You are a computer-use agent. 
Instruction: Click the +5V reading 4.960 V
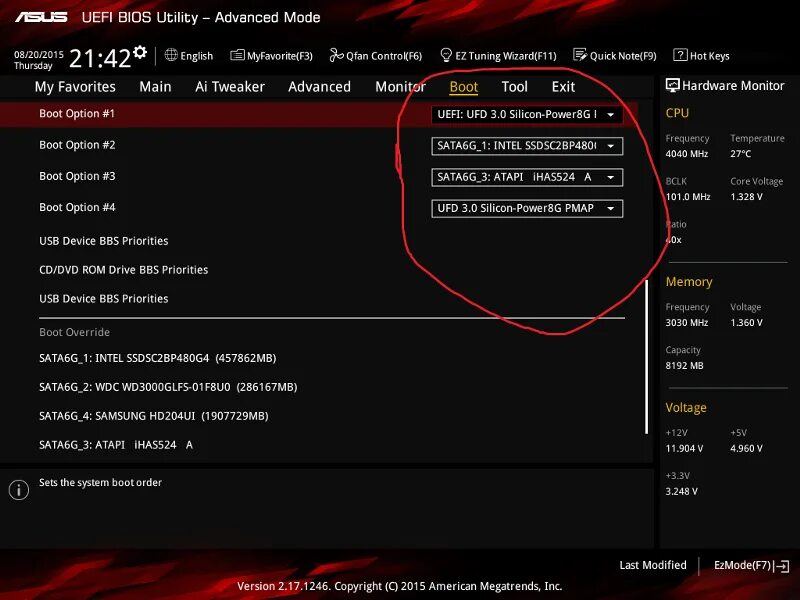click(746, 448)
